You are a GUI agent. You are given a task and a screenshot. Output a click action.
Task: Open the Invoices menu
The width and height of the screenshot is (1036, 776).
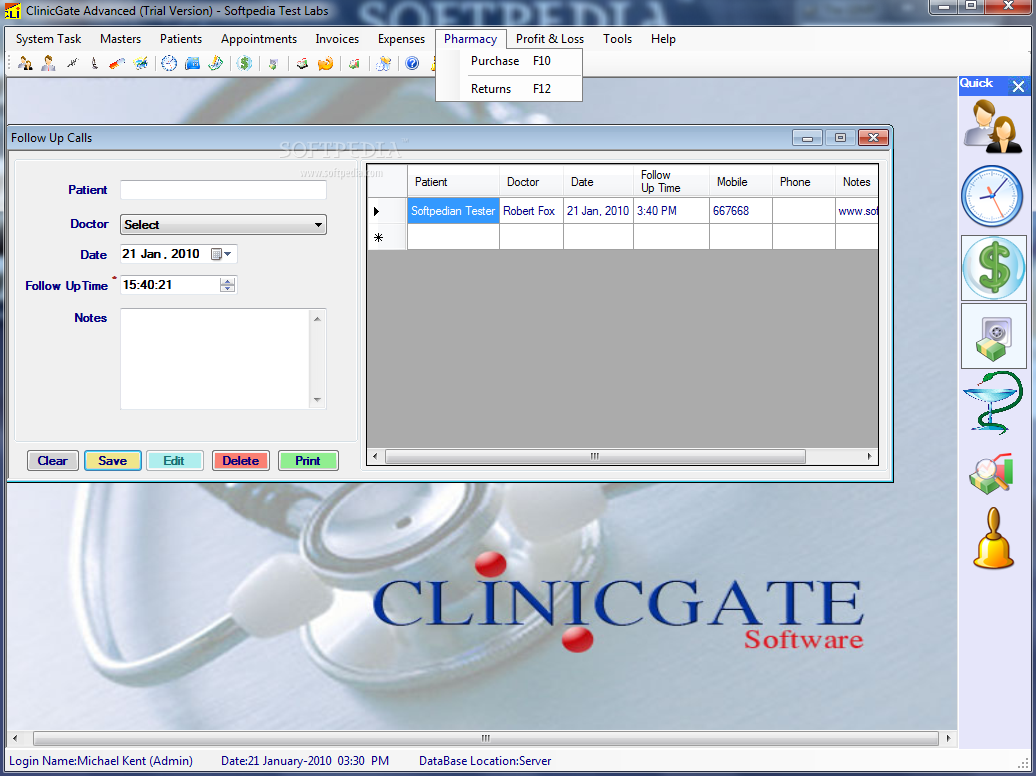tap(337, 39)
